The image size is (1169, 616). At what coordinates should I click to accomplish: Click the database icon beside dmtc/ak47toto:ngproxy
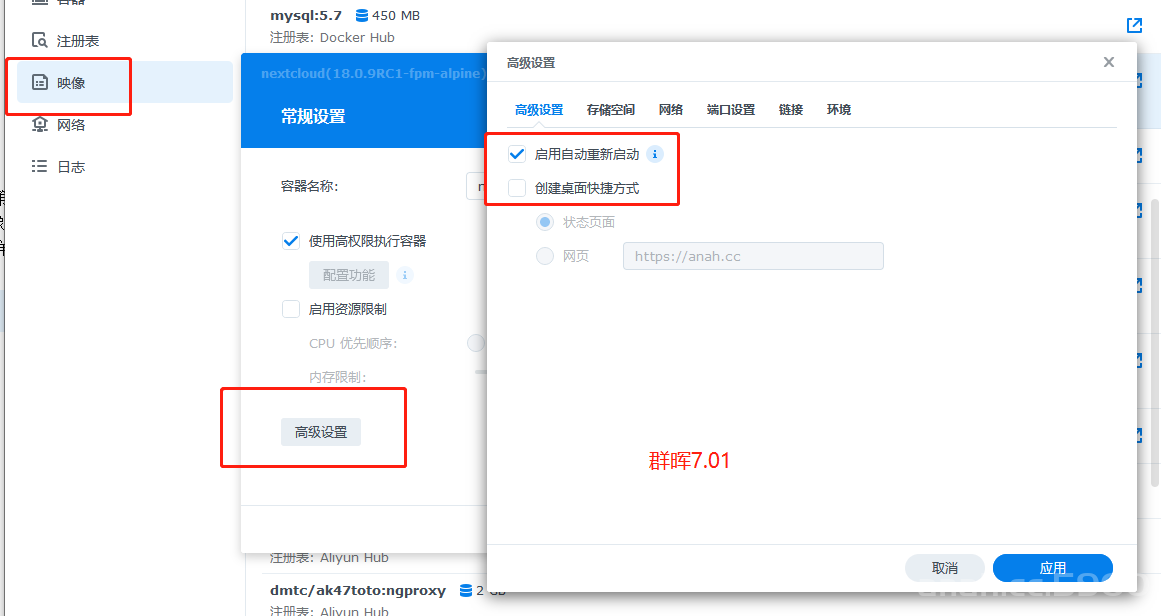pyautogui.click(x=466, y=591)
